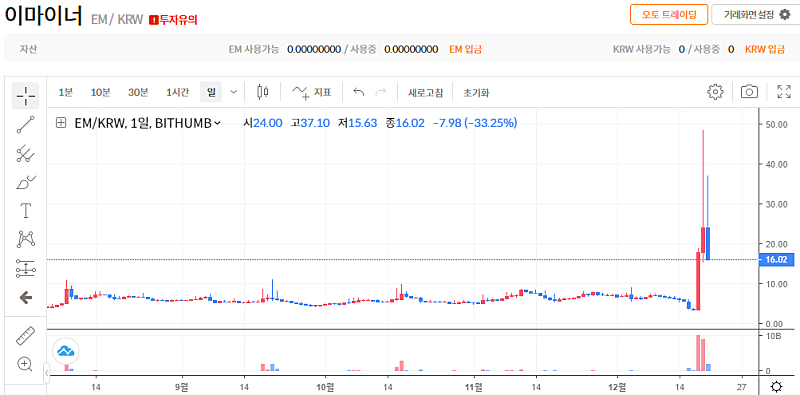Open the indicators (지표) panel
Image resolution: width=800 pixels, height=395 pixels.
311,92
